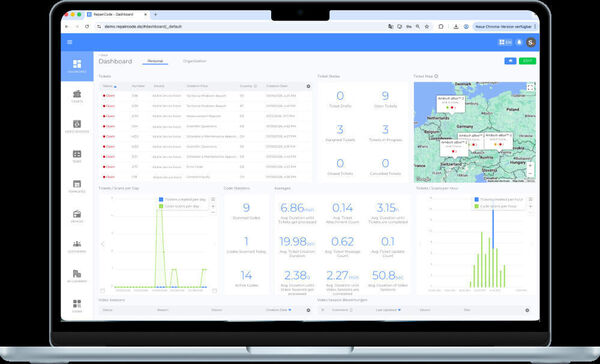Viewport: 600px width, 364px height.
Task: Open the notifications bell
Action: pos(519,42)
